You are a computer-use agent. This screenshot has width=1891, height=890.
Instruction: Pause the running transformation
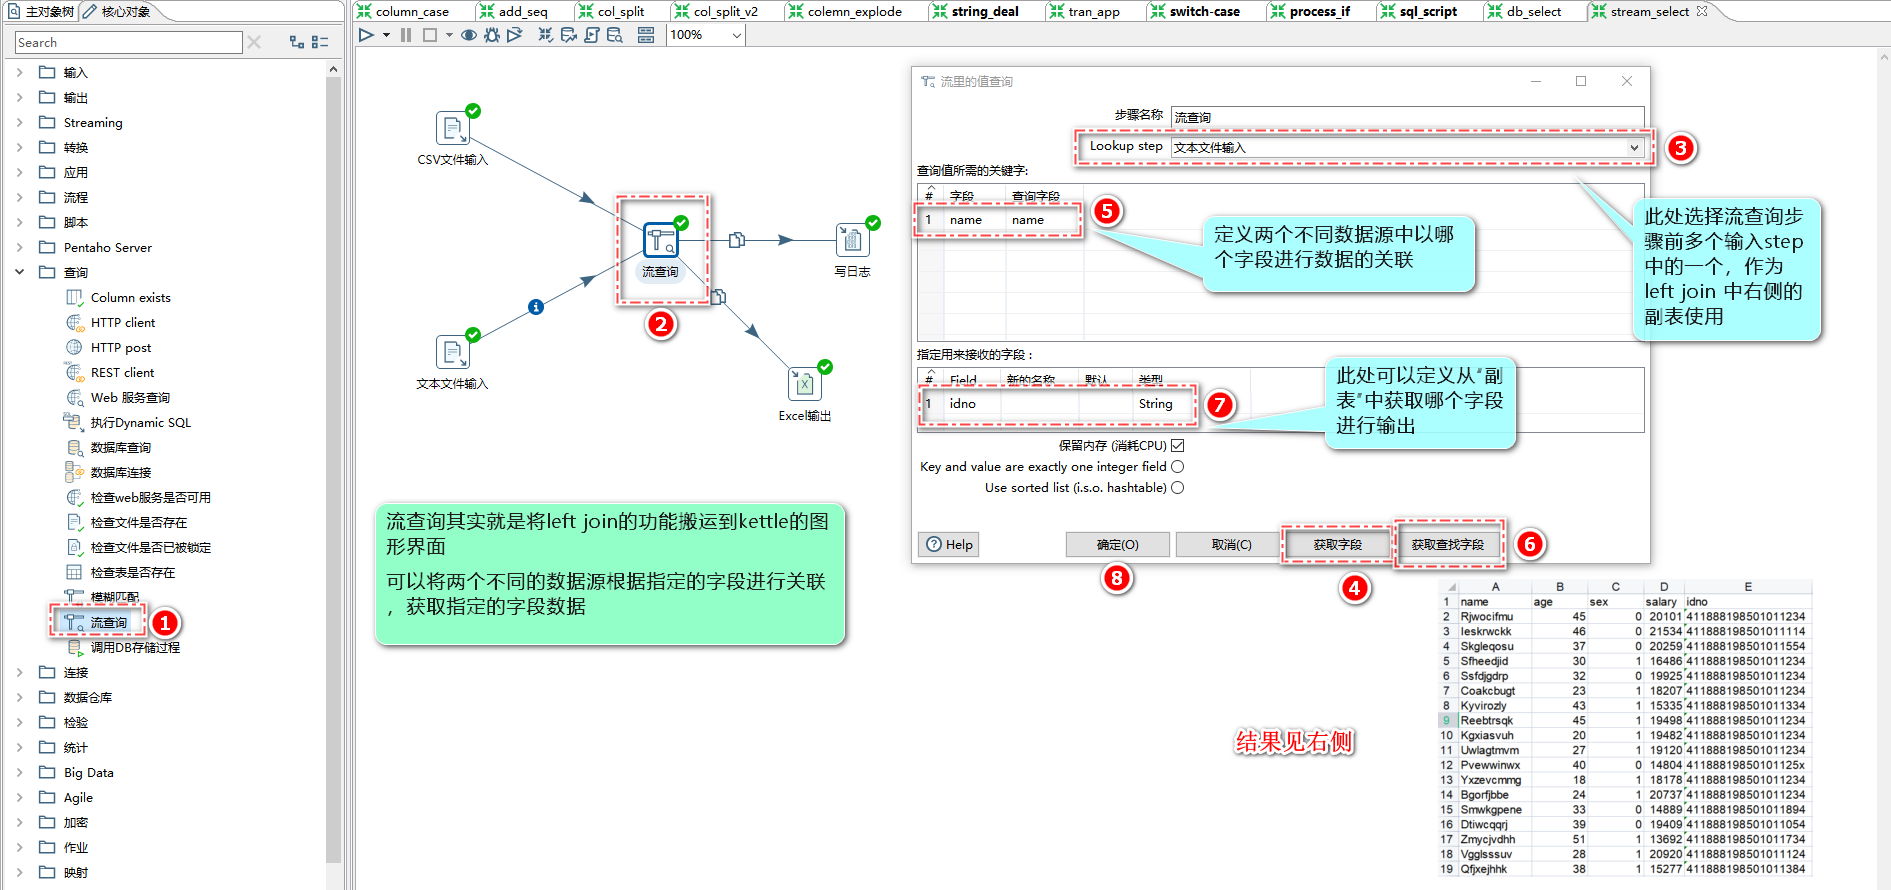[x=406, y=35]
